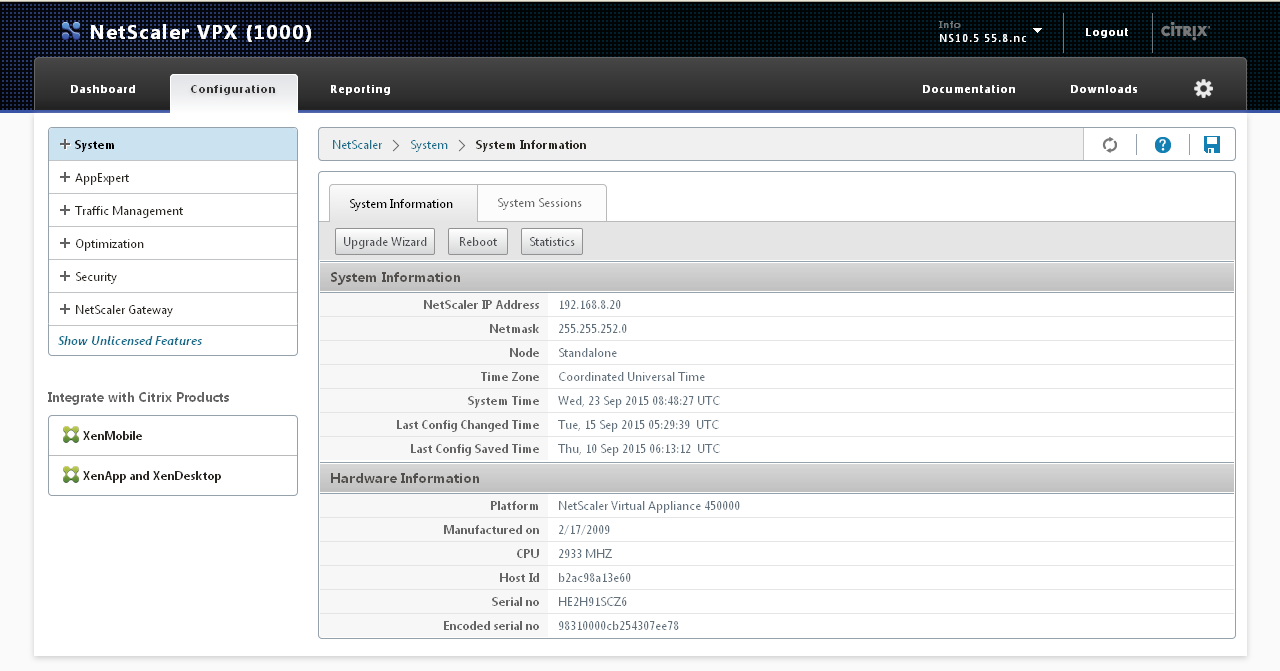Image resolution: width=1280 pixels, height=671 pixels.
Task: Click the NetScaler VPX (1000) title
Action: point(201,32)
